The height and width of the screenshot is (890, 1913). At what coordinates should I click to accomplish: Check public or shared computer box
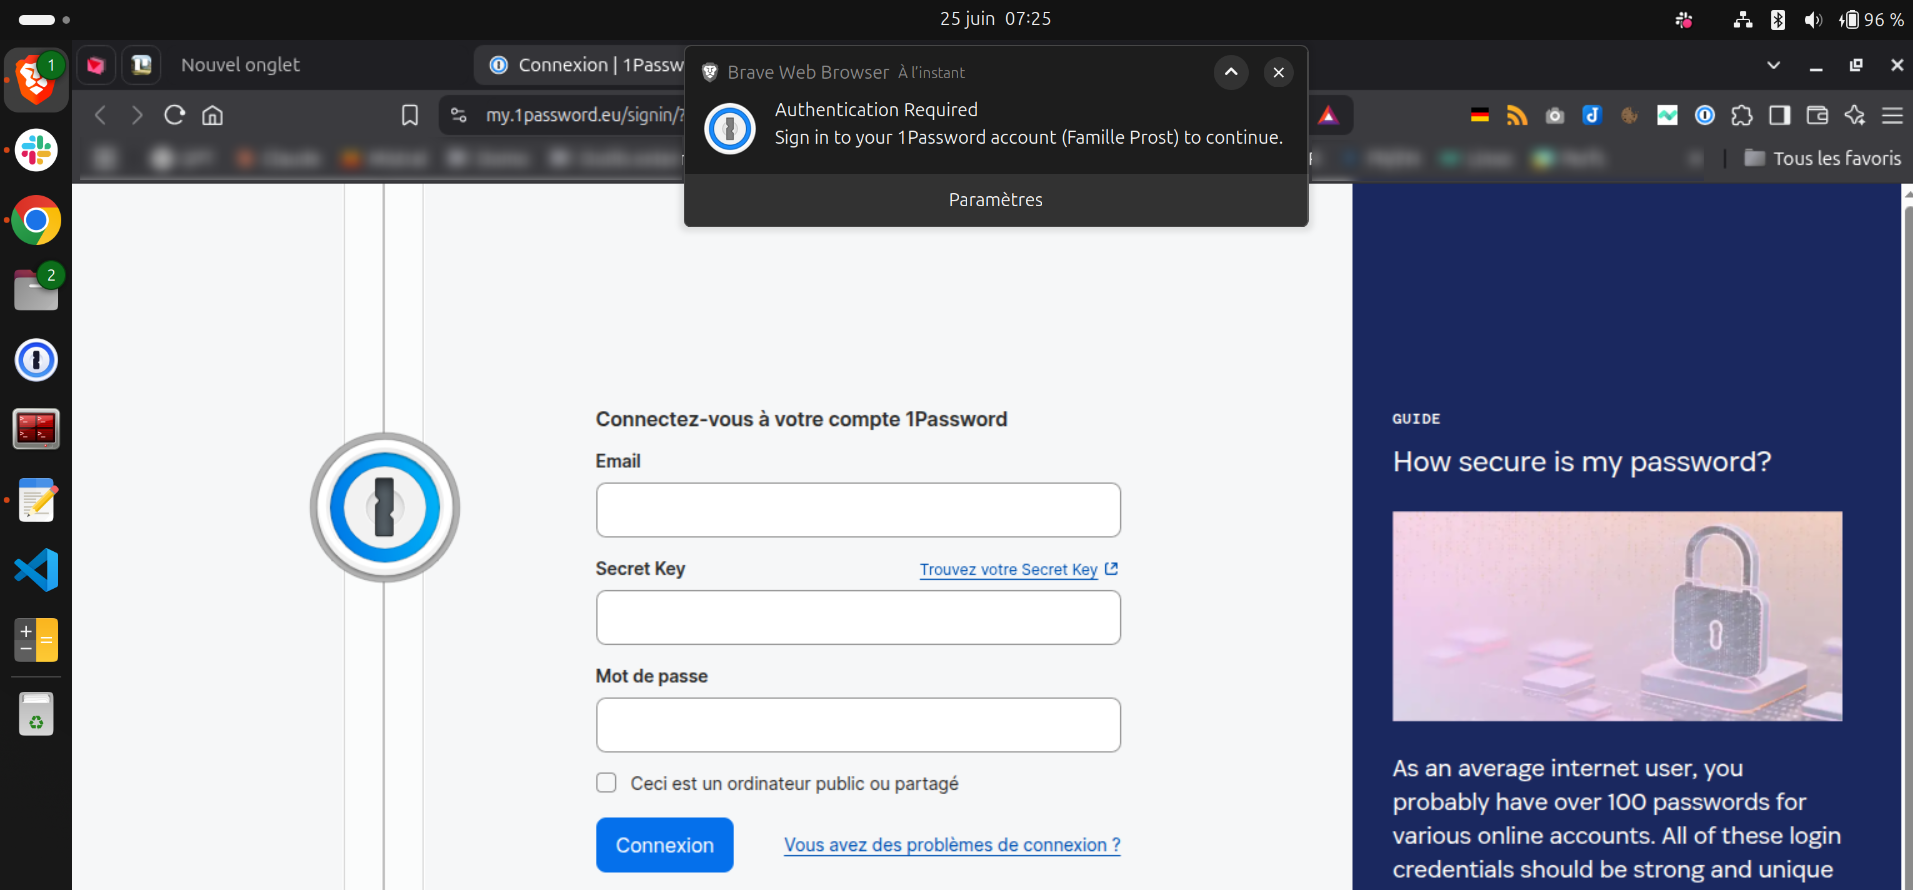pyautogui.click(x=606, y=783)
